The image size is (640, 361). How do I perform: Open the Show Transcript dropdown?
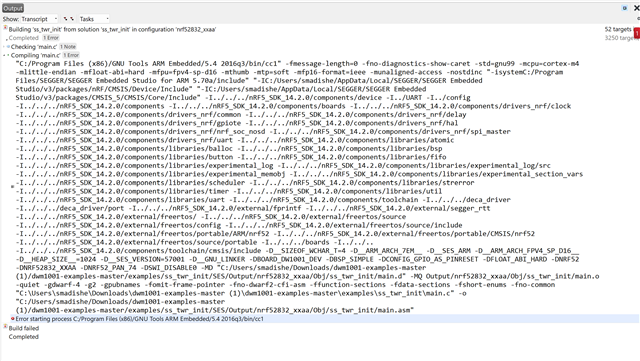(x=39, y=19)
